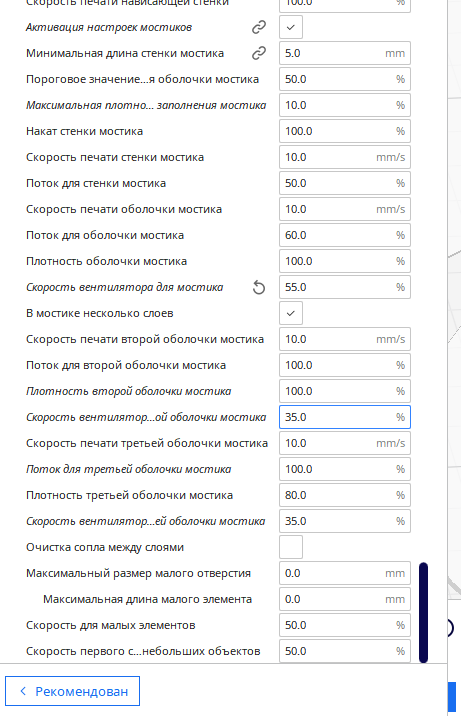Focus Скорость вентилятора для мостика field
The width and height of the screenshot is (461, 716).
[x=345, y=288]
